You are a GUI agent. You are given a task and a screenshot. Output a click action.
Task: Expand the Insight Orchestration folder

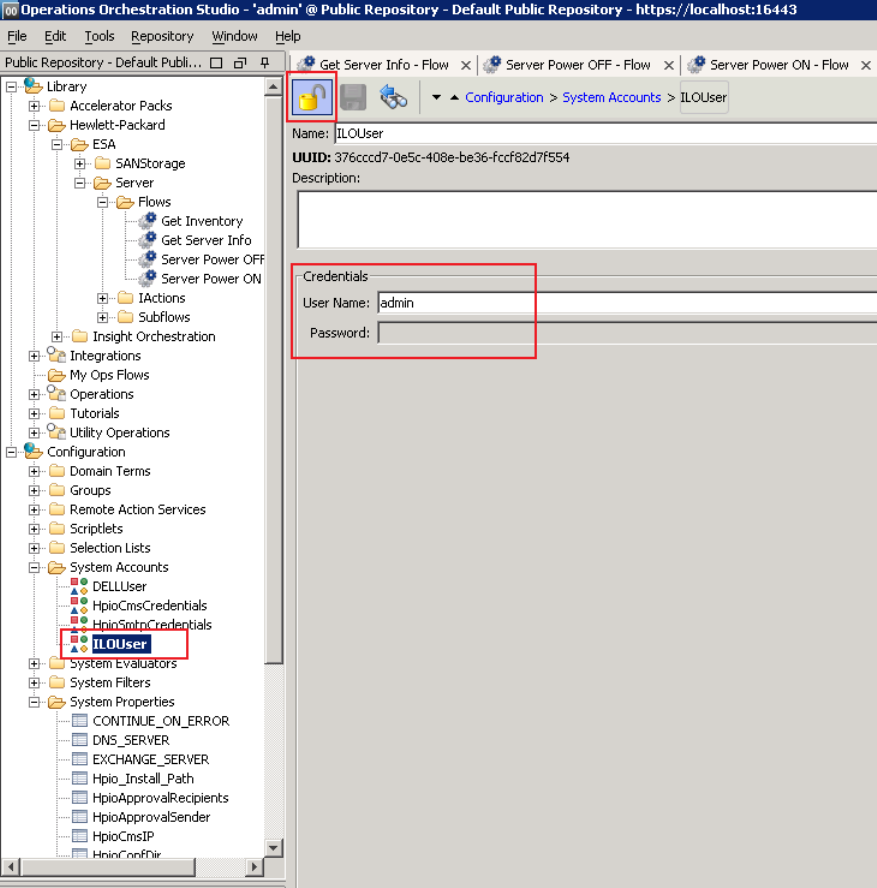[x=58, y=337]
